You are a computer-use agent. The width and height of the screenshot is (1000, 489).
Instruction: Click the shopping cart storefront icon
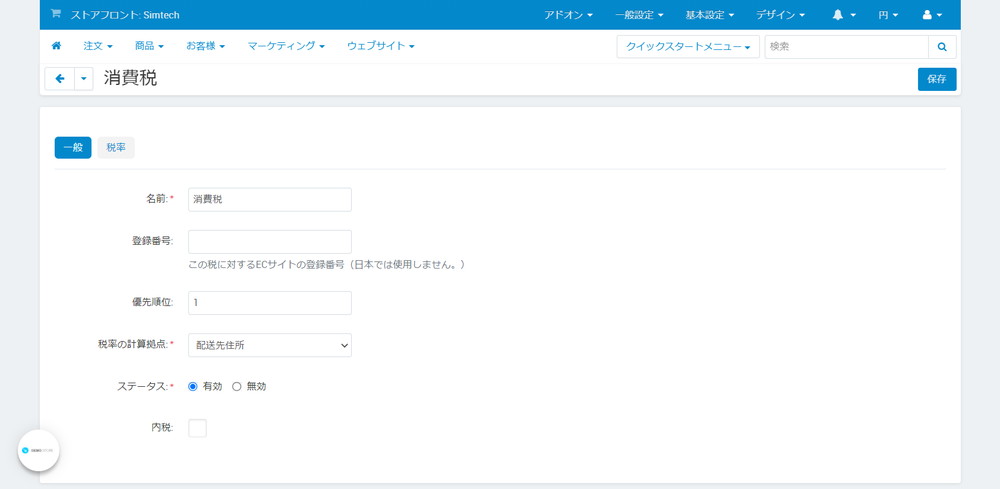55,14
